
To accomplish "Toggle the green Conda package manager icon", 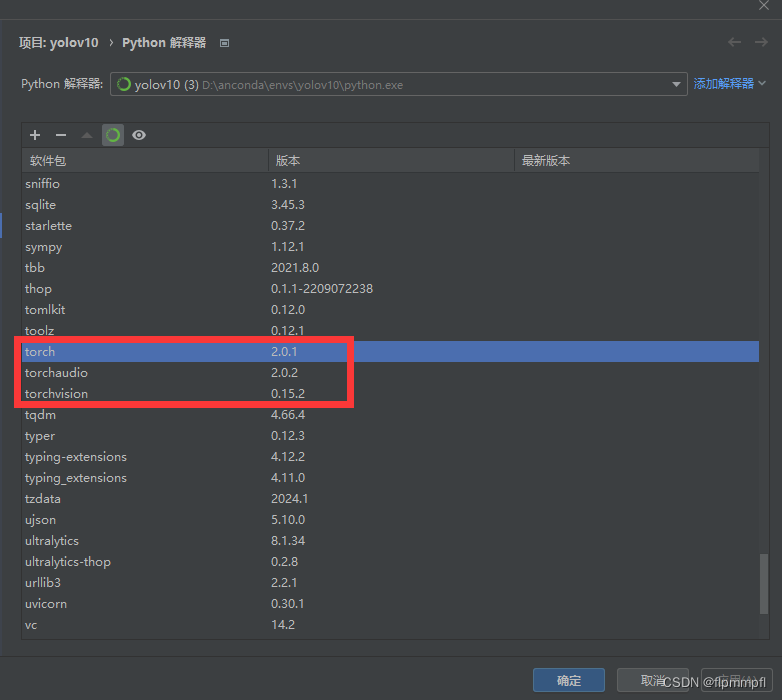I will pyautogui.click(x=113, y=135).
